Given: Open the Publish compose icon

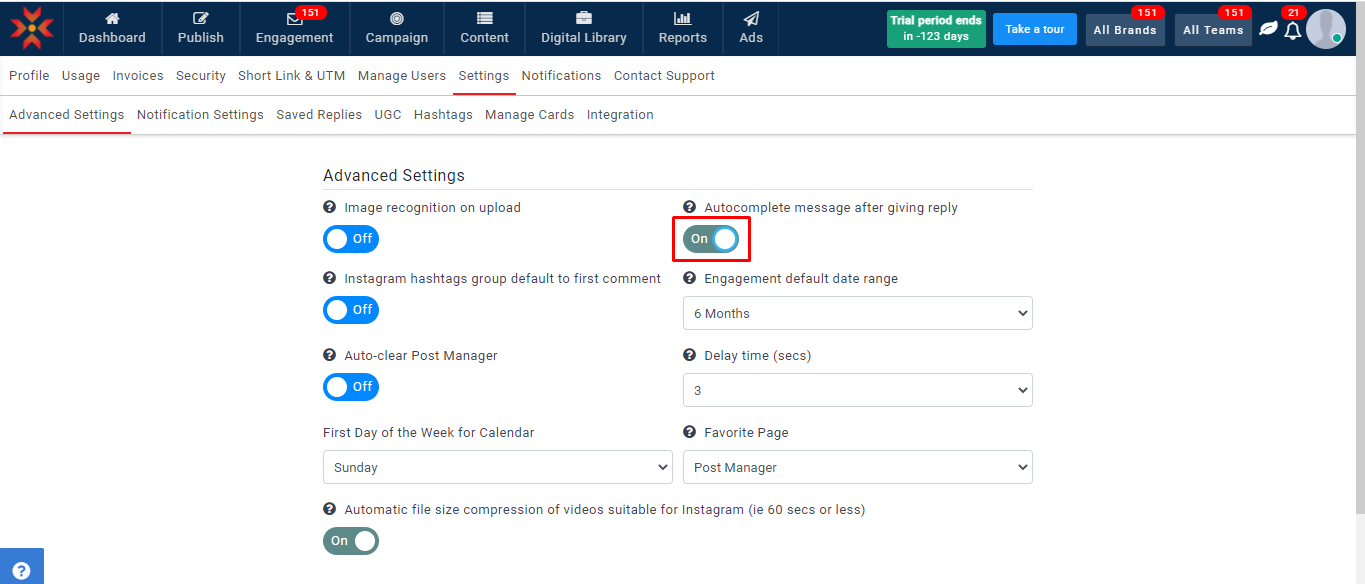Looking at the screenshot, I should 201,18.
